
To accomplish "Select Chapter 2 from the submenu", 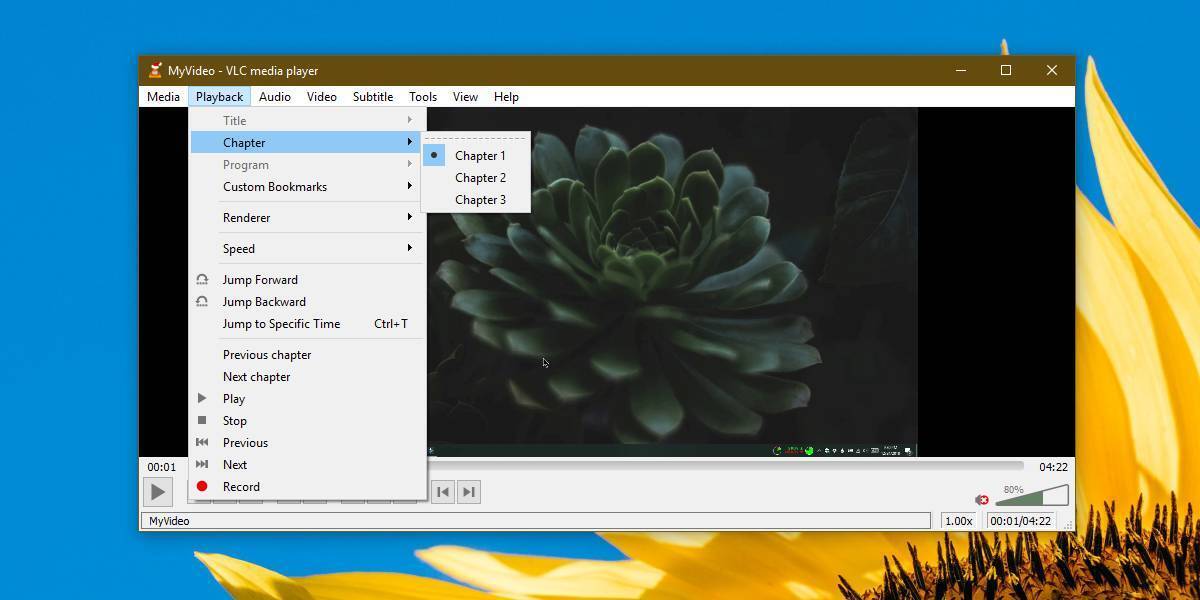I will click(x=480, y=177).
